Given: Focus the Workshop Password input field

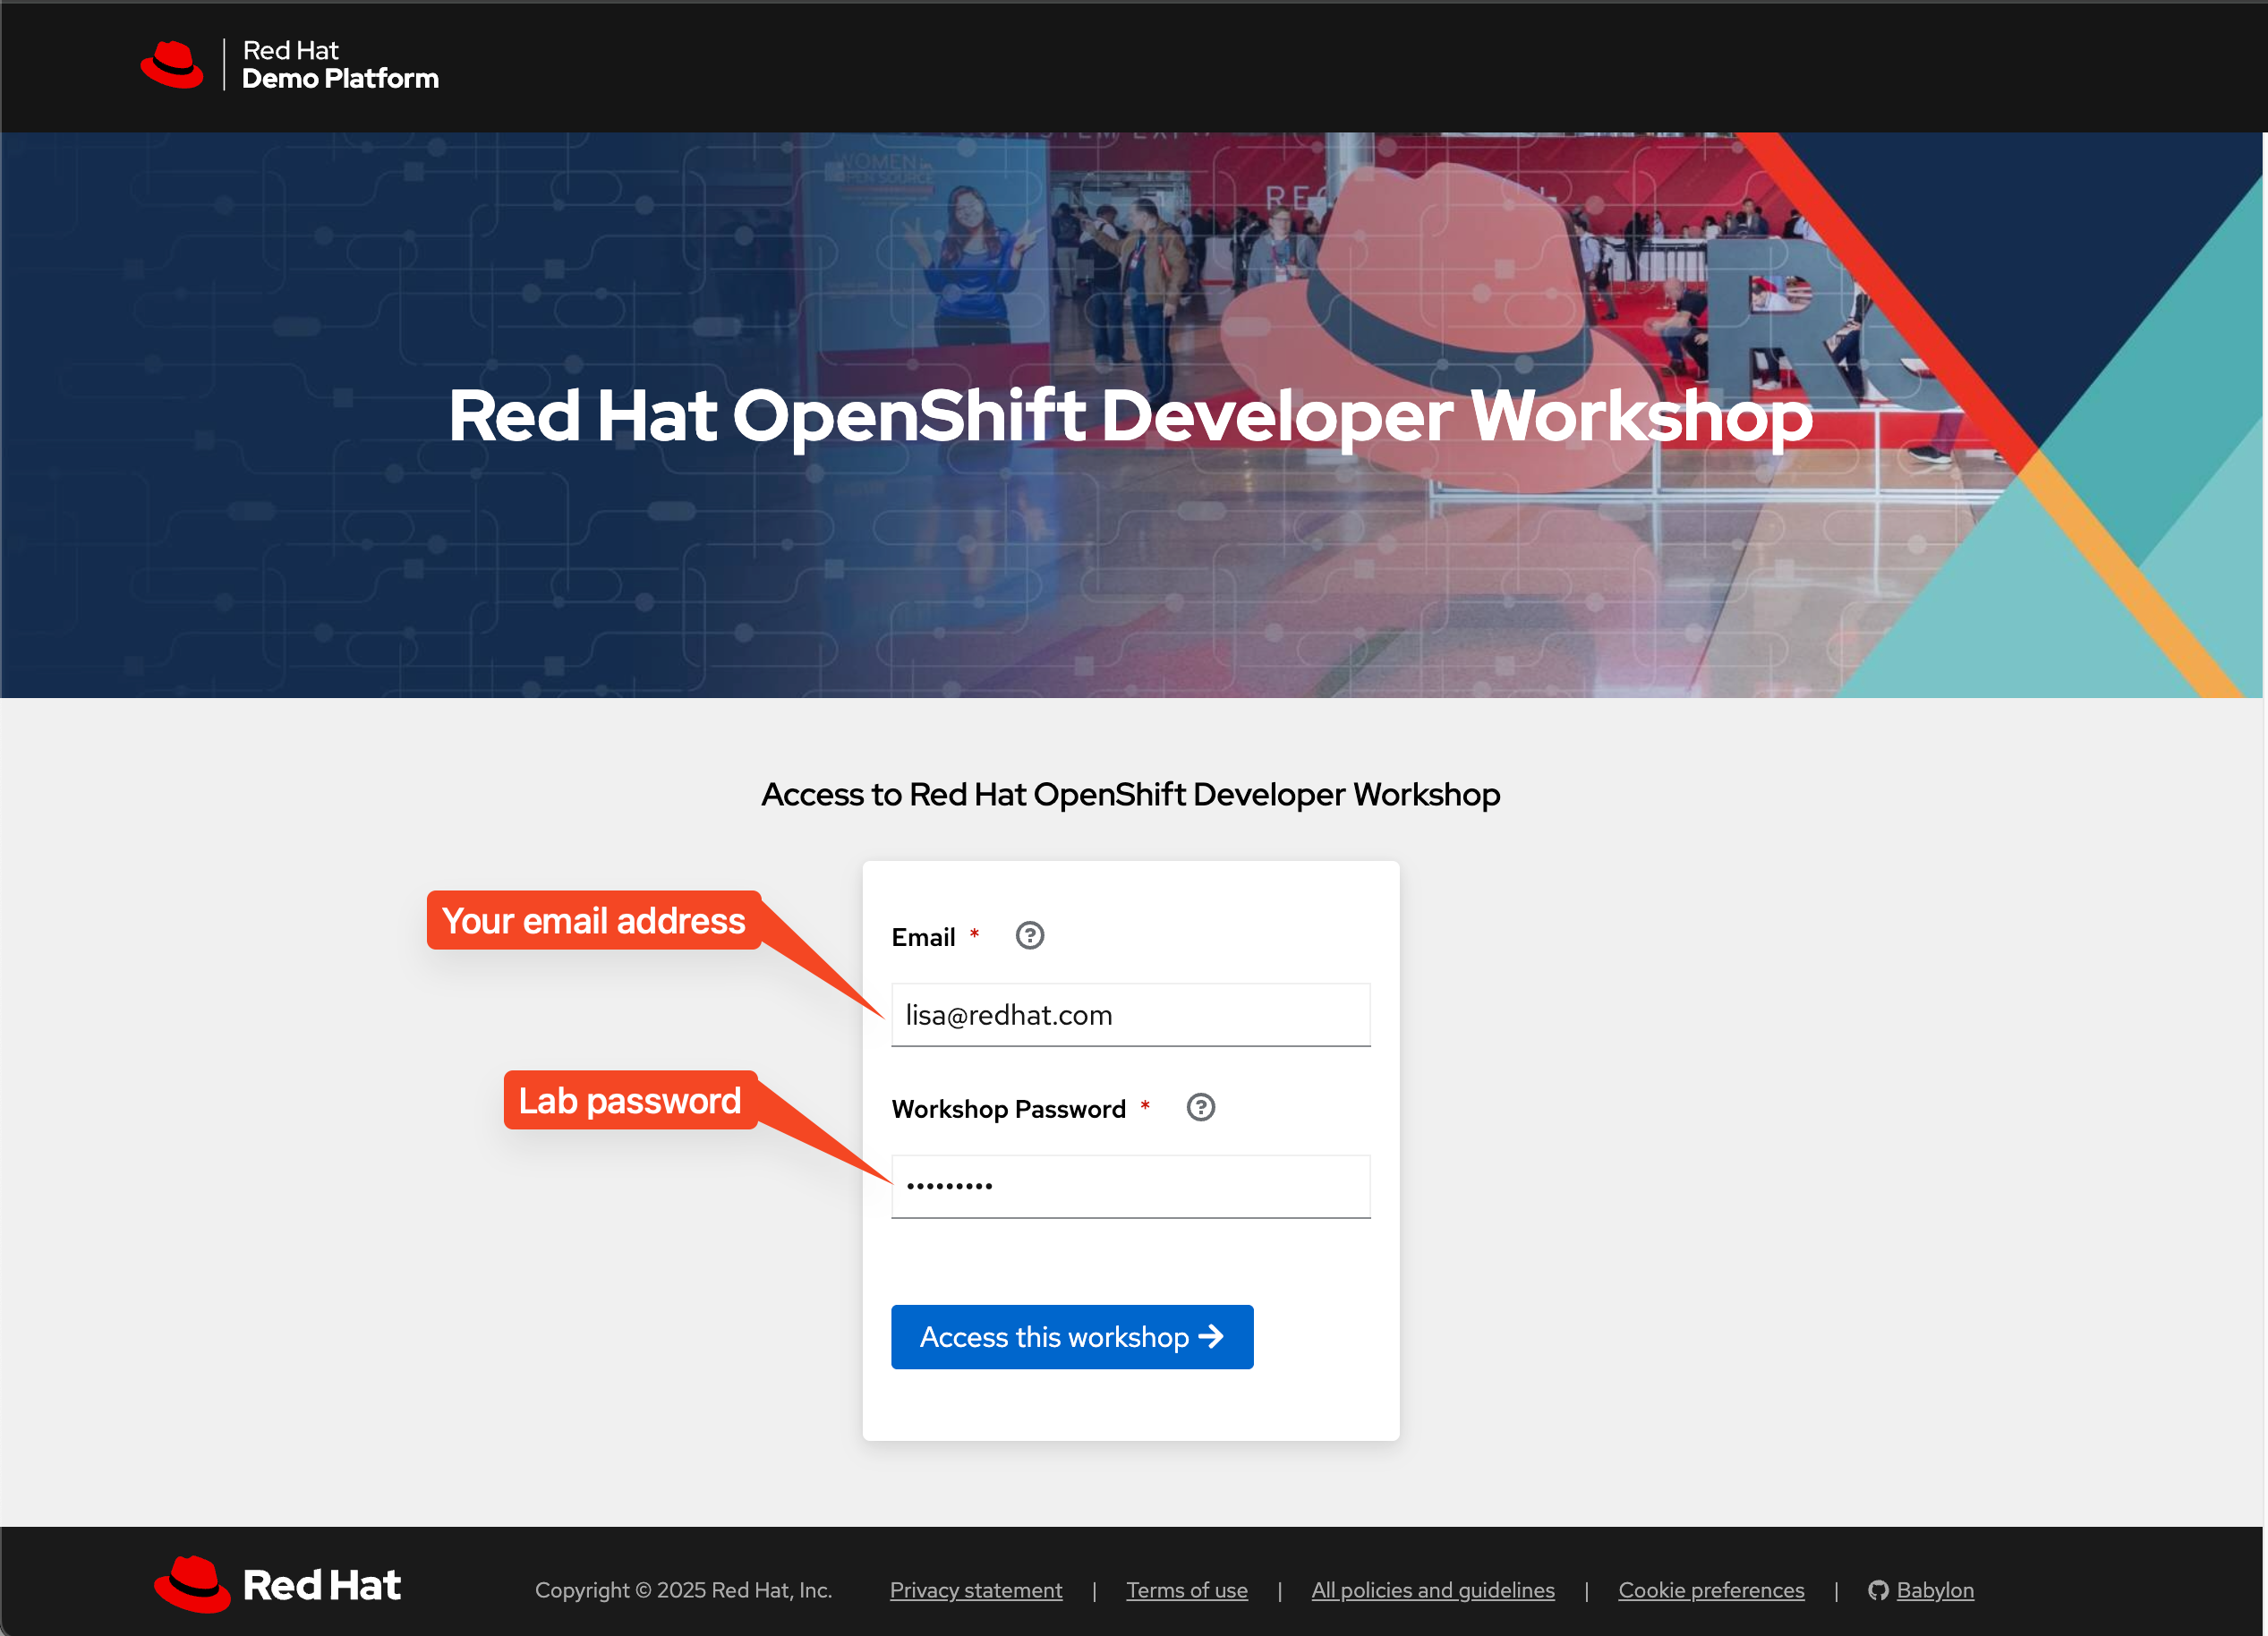Looking at the screenshot, I should click(x=1130, y=1187).
